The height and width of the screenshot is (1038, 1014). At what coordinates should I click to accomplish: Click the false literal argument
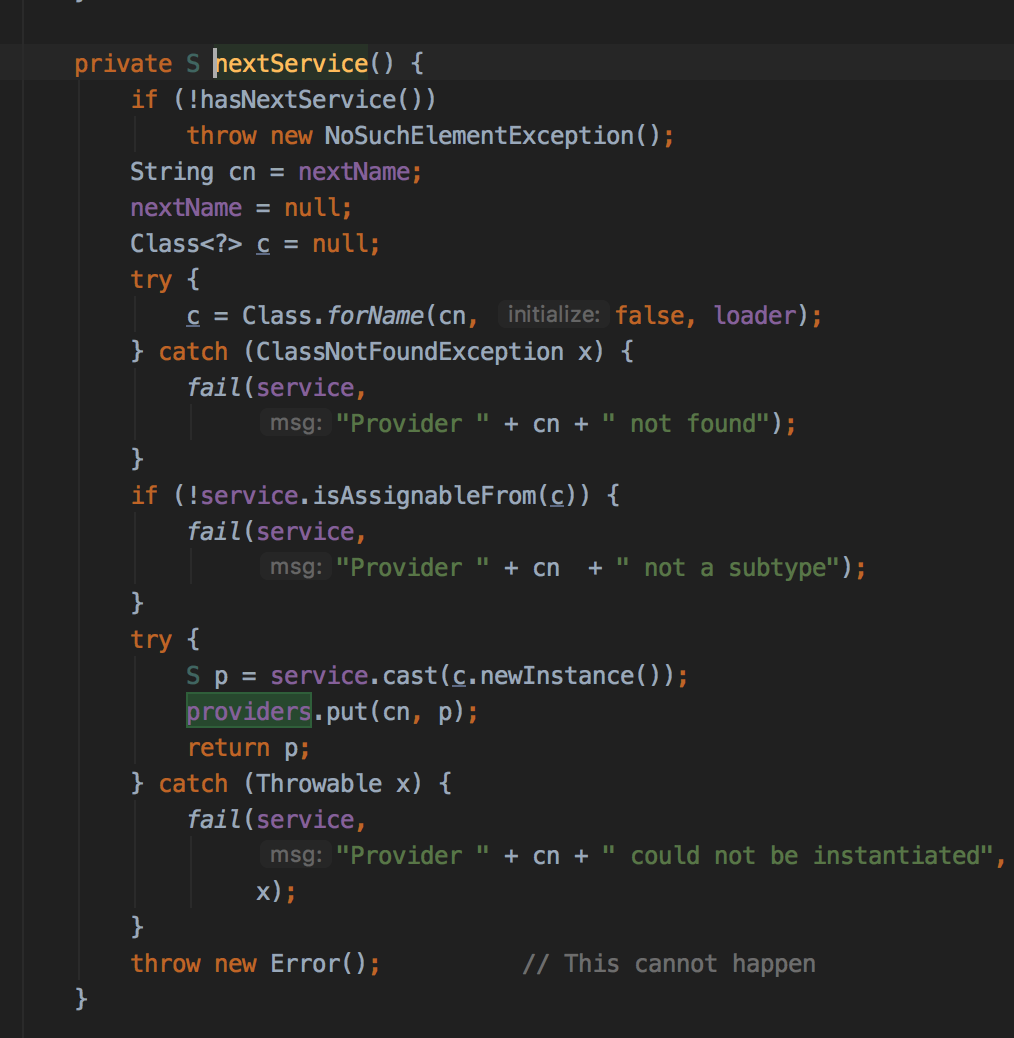tap(649, 316)
